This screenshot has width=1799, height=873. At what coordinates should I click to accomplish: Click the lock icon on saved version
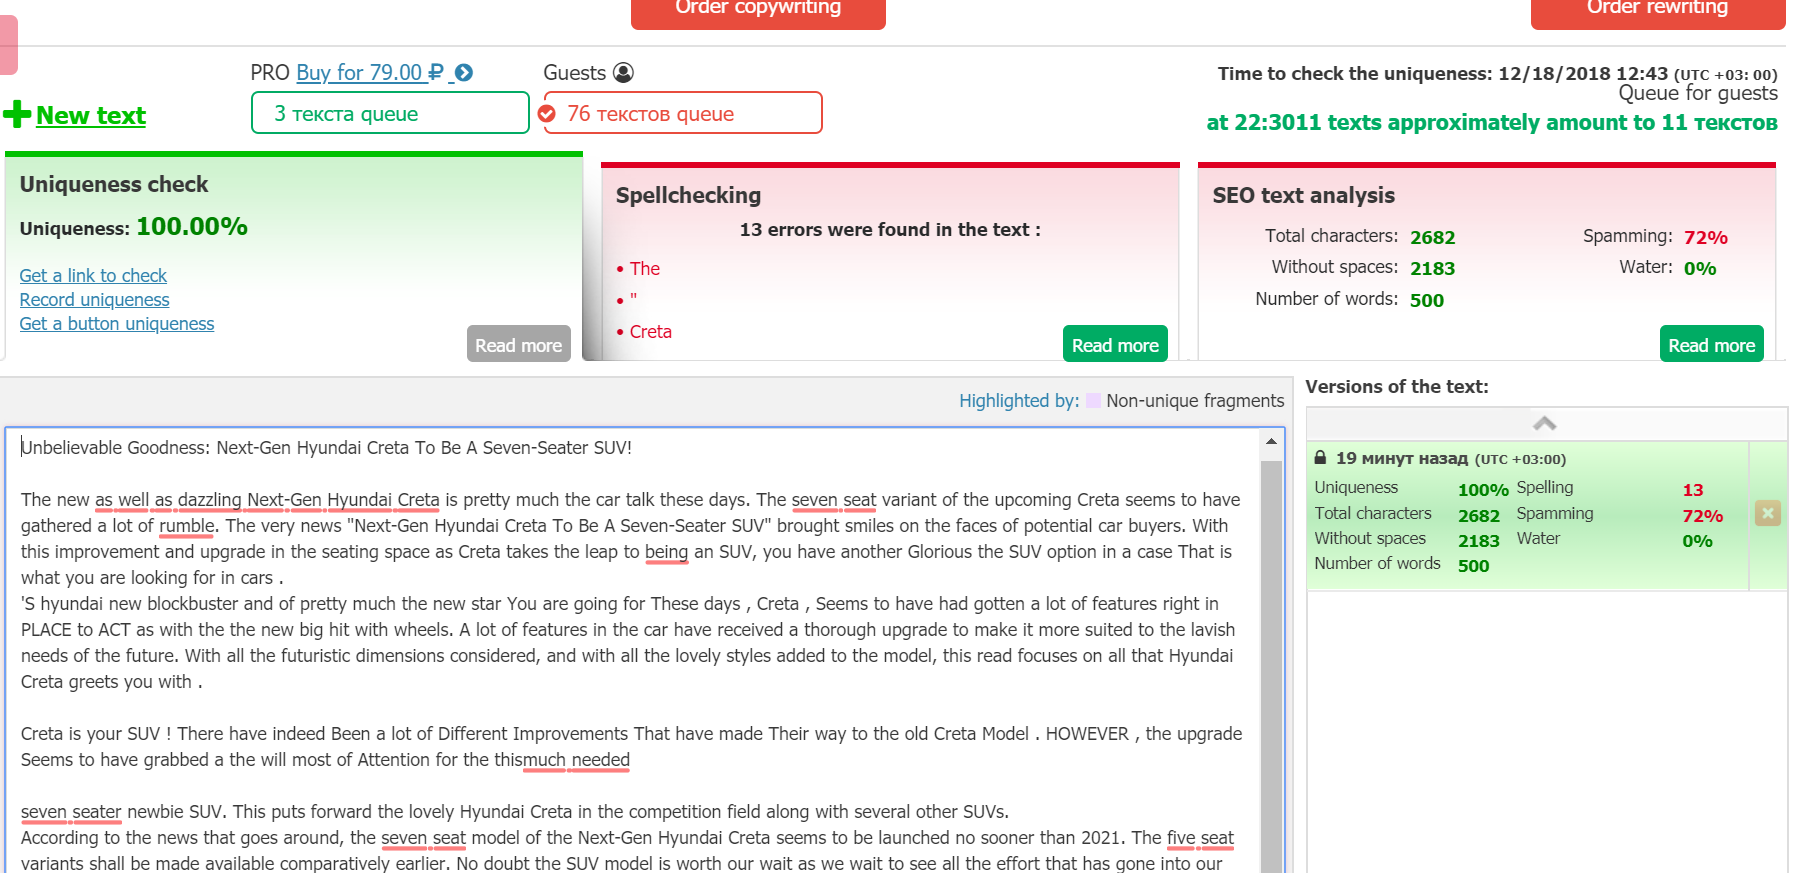pos(1320,458)
